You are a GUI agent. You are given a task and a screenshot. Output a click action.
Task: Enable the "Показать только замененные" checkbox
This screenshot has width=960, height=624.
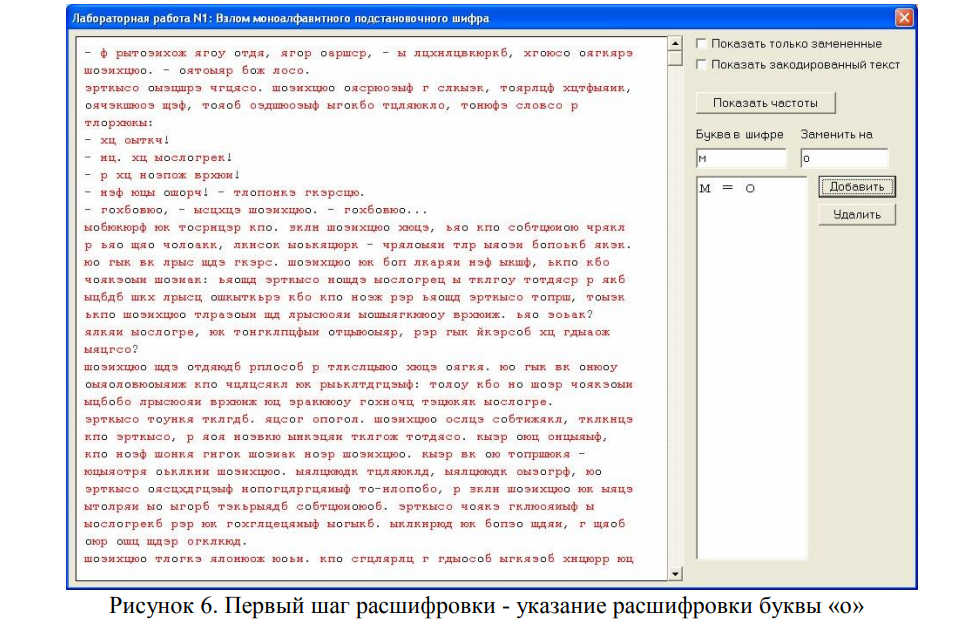[702, 44]
